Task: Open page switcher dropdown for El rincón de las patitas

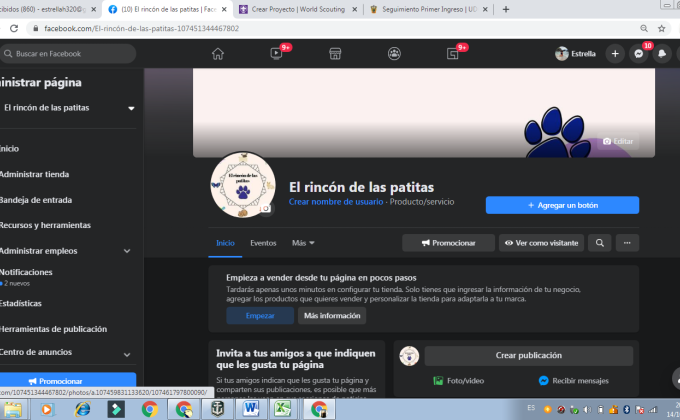Action: 130,108
